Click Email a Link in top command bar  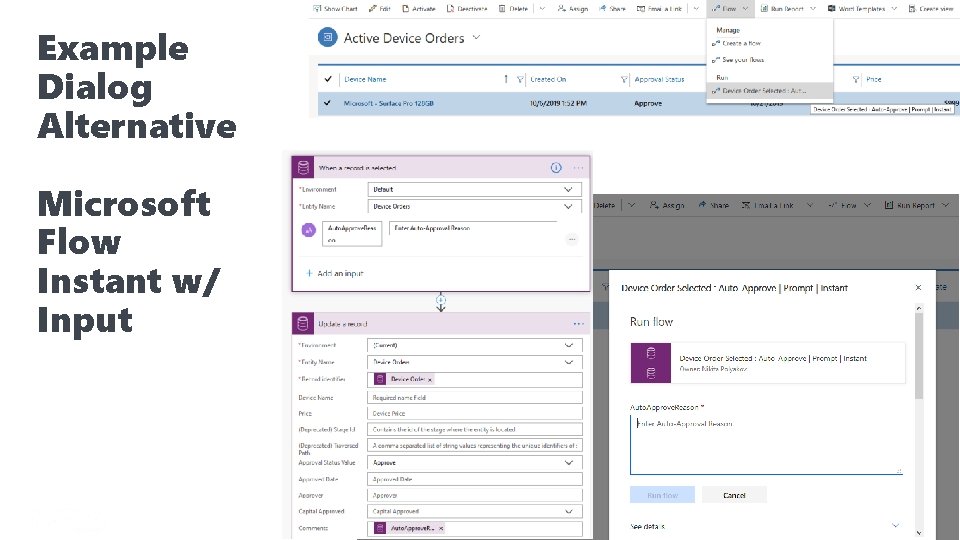tap(659, 9)
